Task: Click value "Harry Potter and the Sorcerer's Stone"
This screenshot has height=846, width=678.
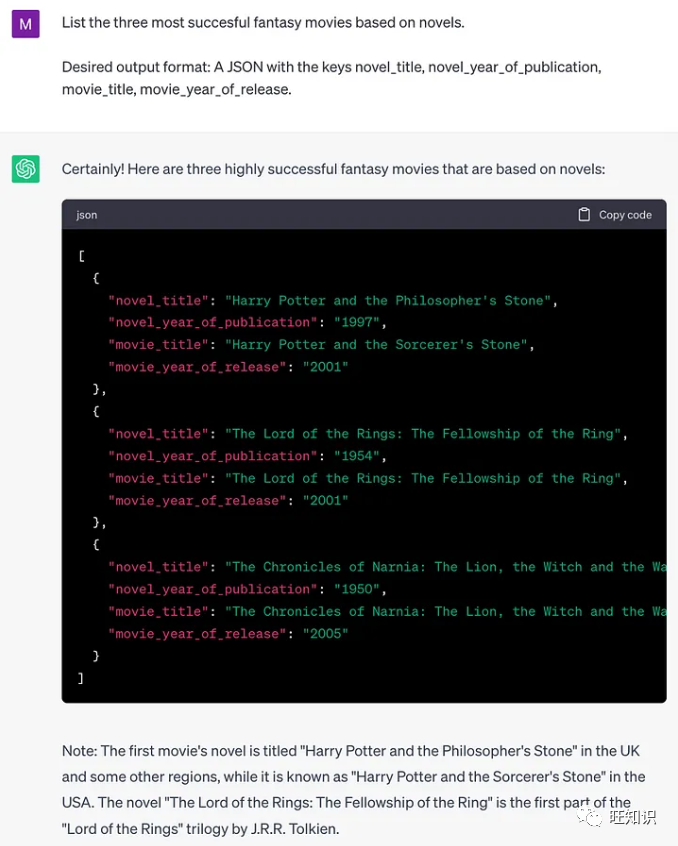Action: 376,345
